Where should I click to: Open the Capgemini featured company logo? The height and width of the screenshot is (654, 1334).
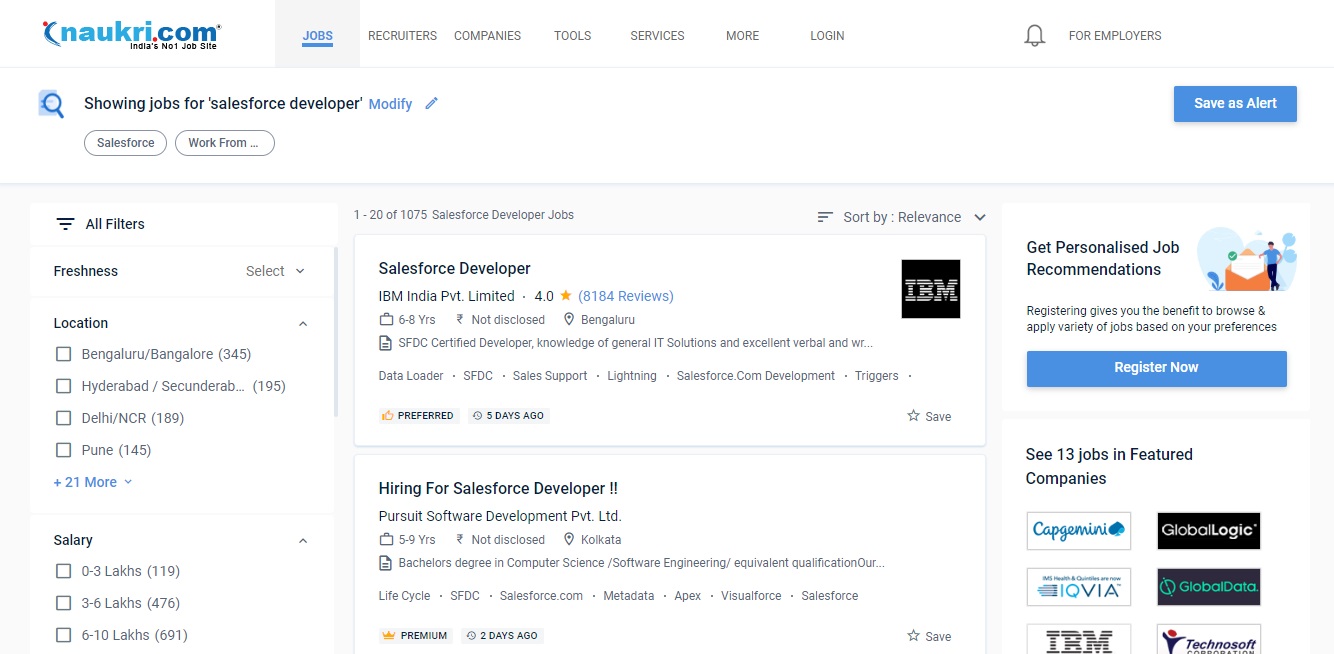click(x=1078, y=530)
